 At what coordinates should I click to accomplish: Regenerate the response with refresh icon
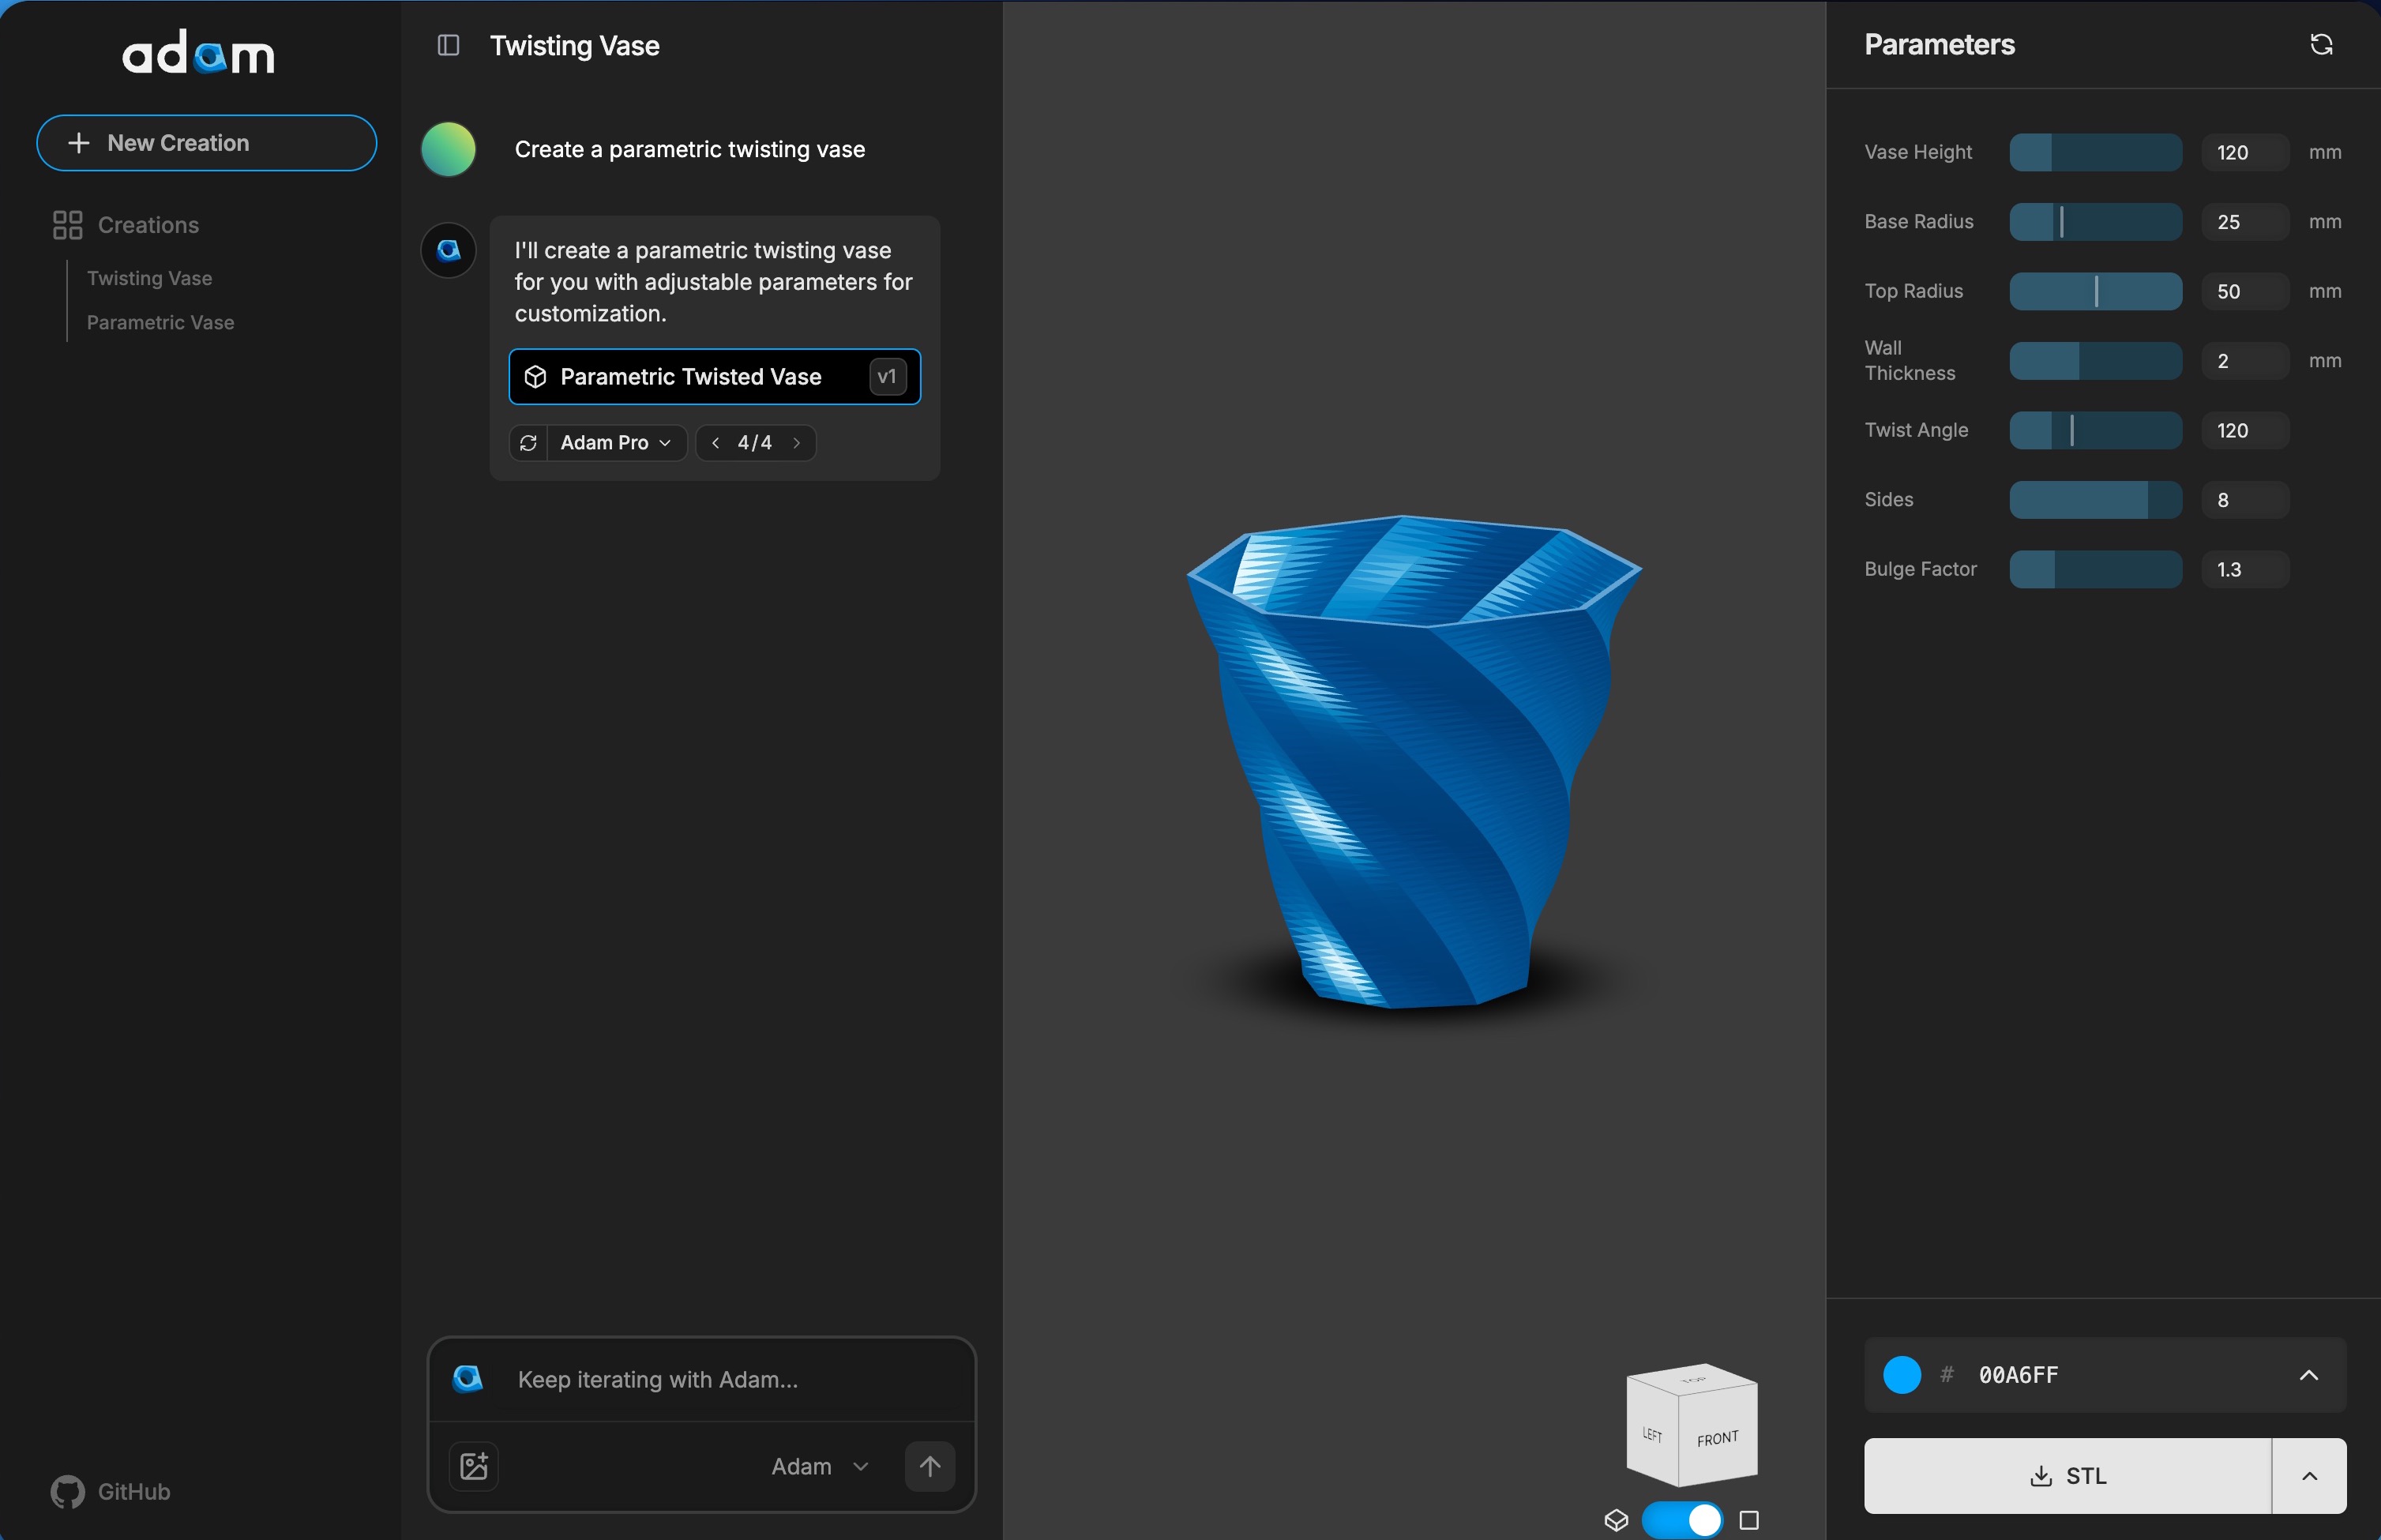528,442
